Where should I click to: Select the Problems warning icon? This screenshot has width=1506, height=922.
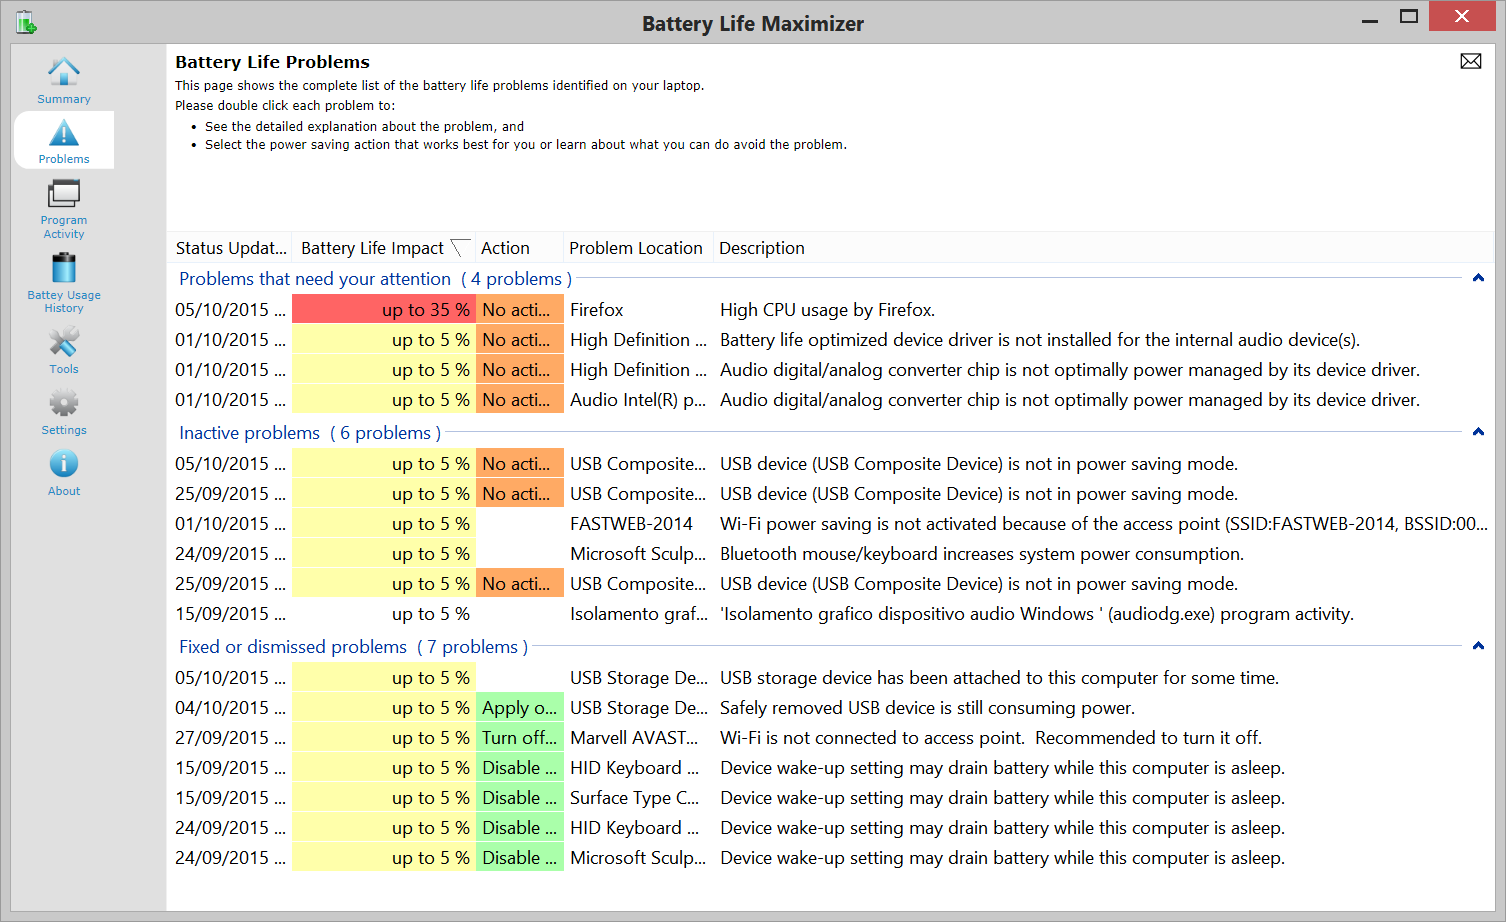[64, 135]
